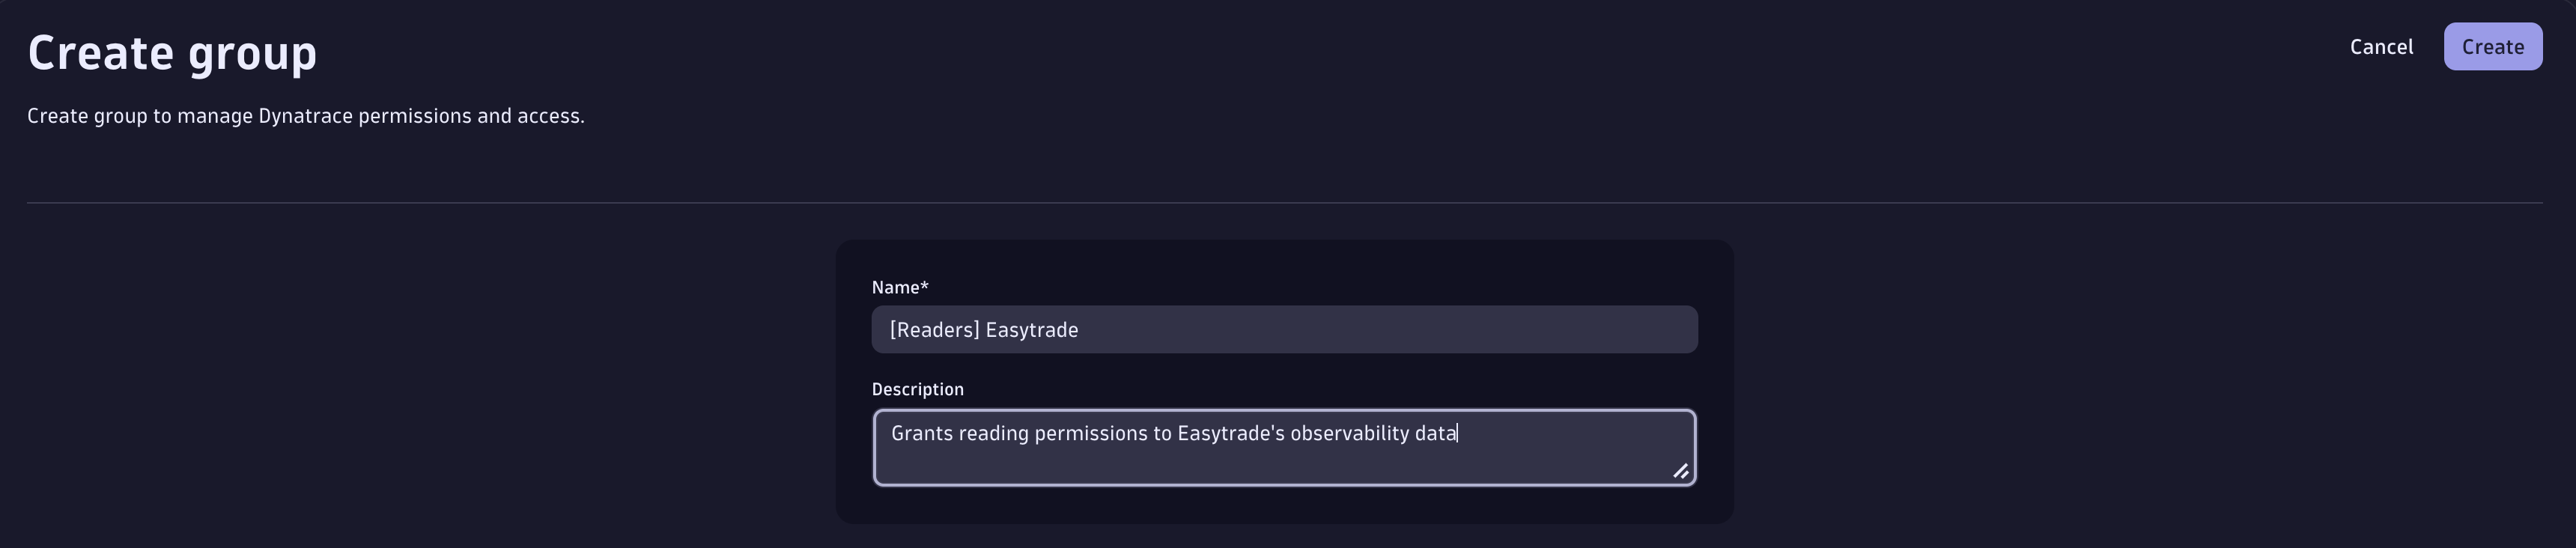
Task: Click the "Description" field label
Action: [x=917, y=390]
